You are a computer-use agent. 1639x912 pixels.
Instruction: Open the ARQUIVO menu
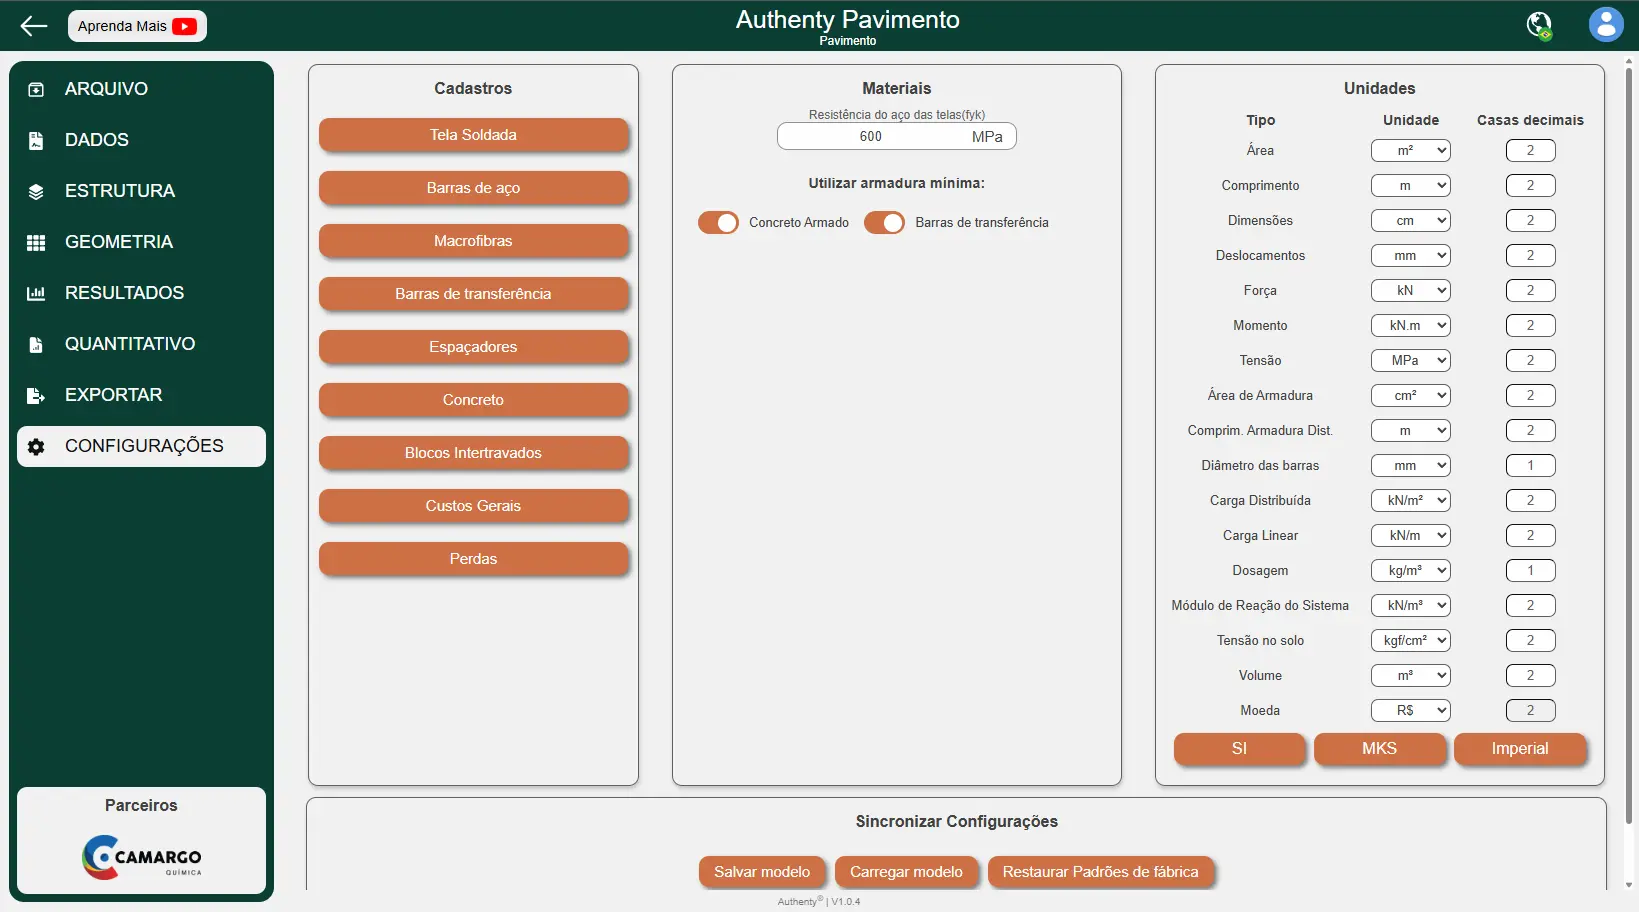pos(141,89)
